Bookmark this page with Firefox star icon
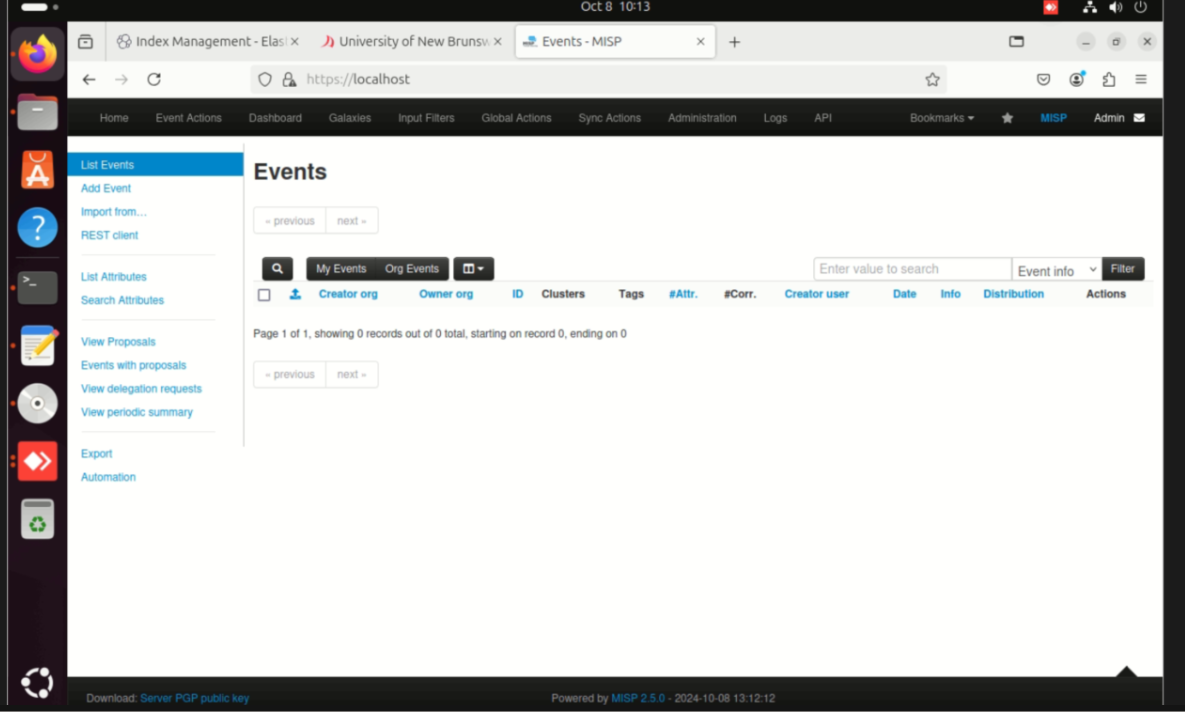 tap(932, 80)
